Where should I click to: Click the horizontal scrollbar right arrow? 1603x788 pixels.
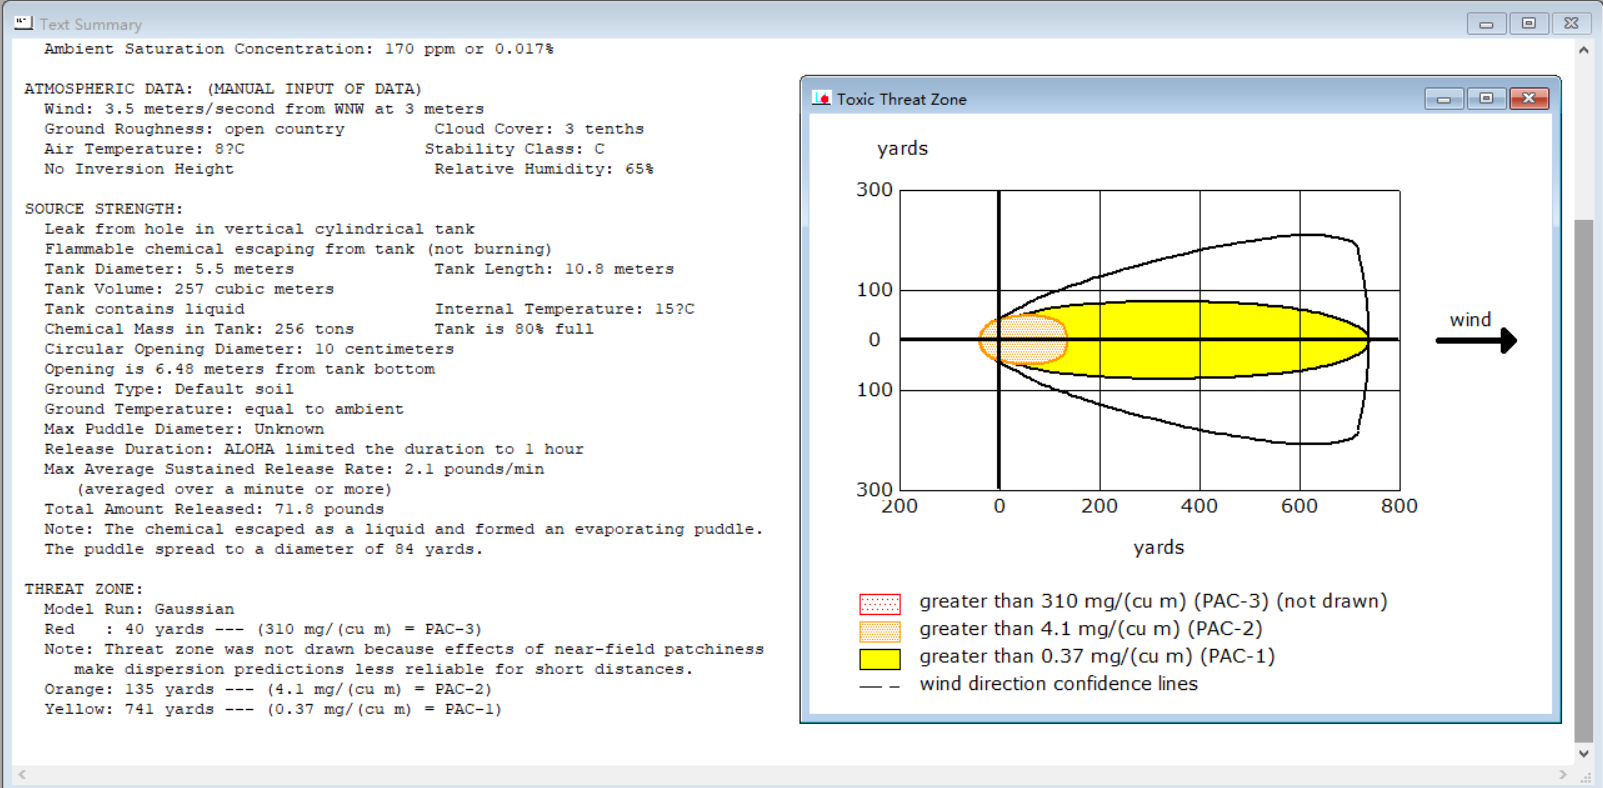[1563, 775]
